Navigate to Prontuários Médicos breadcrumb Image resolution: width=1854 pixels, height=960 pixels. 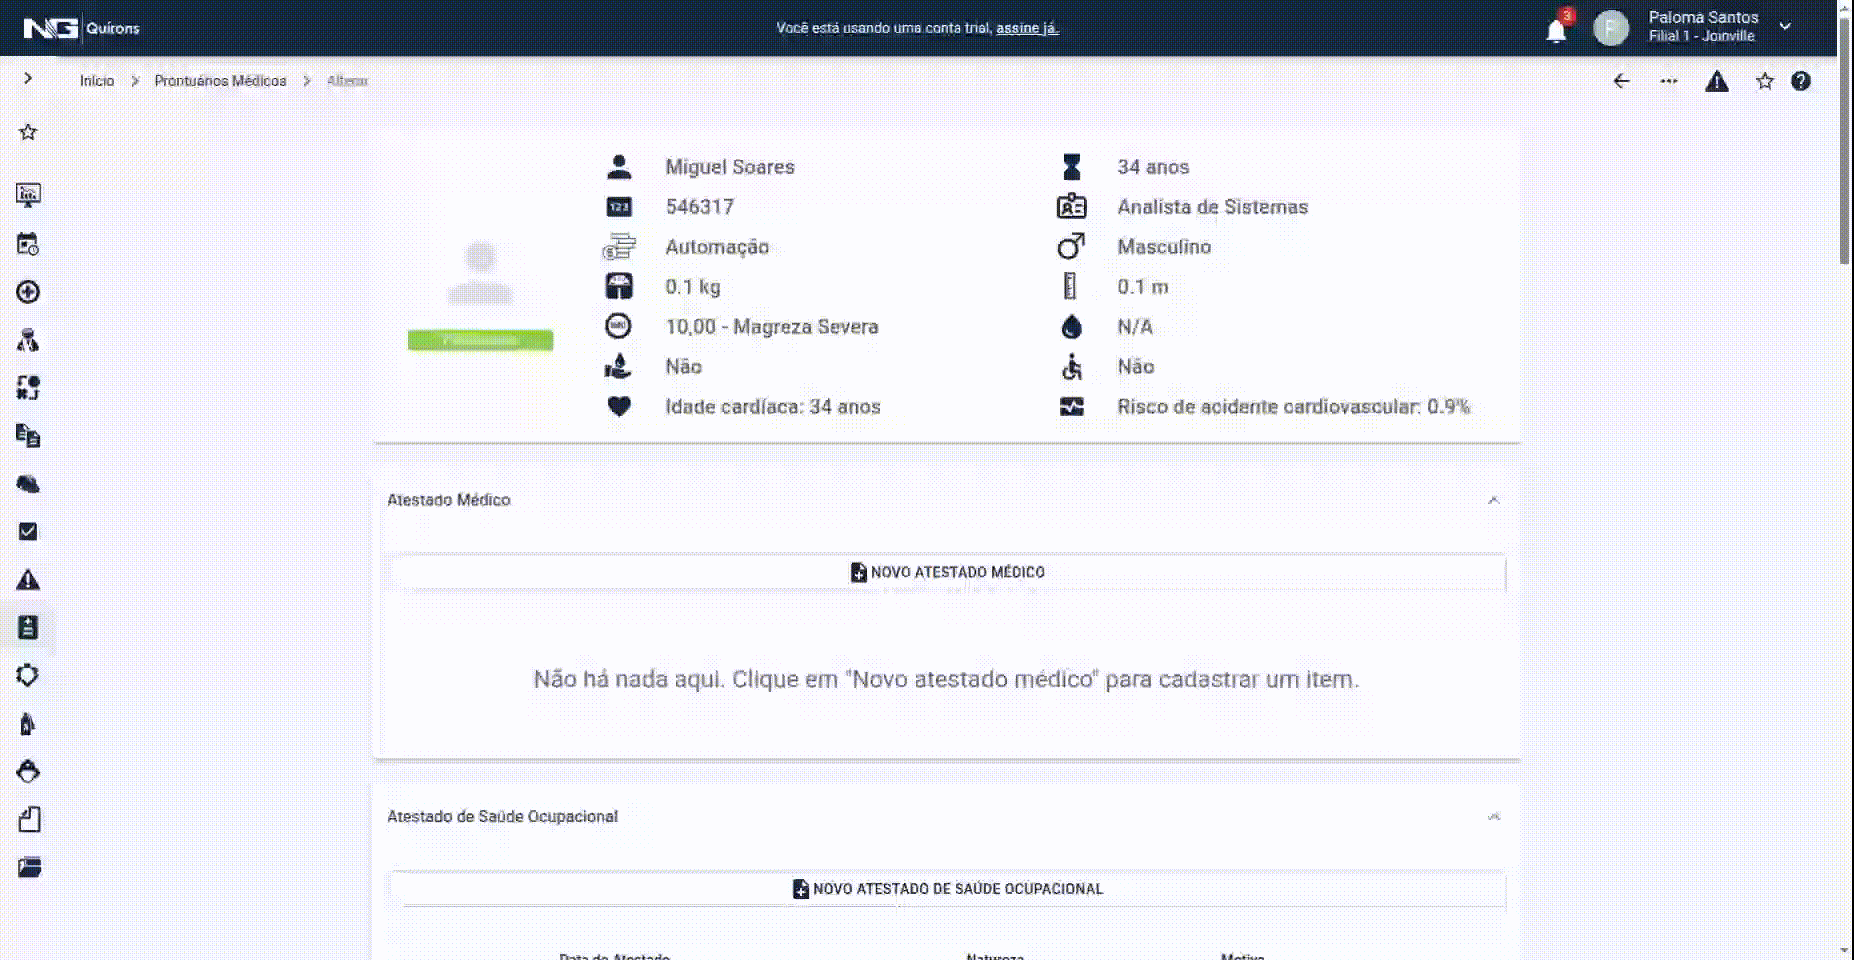tap(220, 81)
